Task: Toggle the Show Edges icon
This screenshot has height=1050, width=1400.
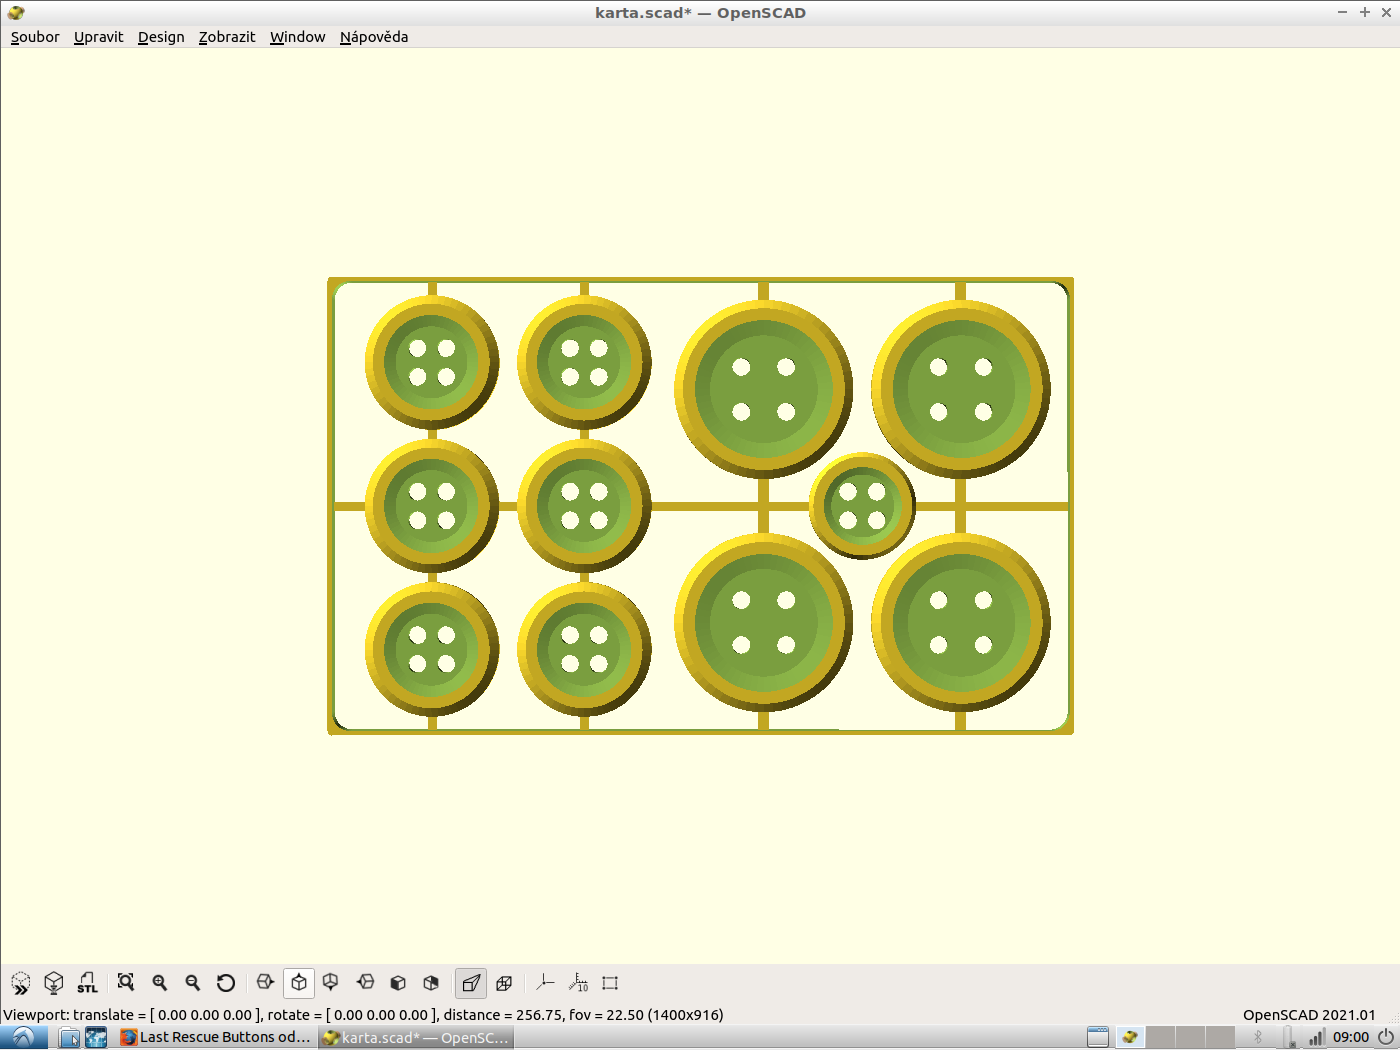Action: click(x=611, y=983)
